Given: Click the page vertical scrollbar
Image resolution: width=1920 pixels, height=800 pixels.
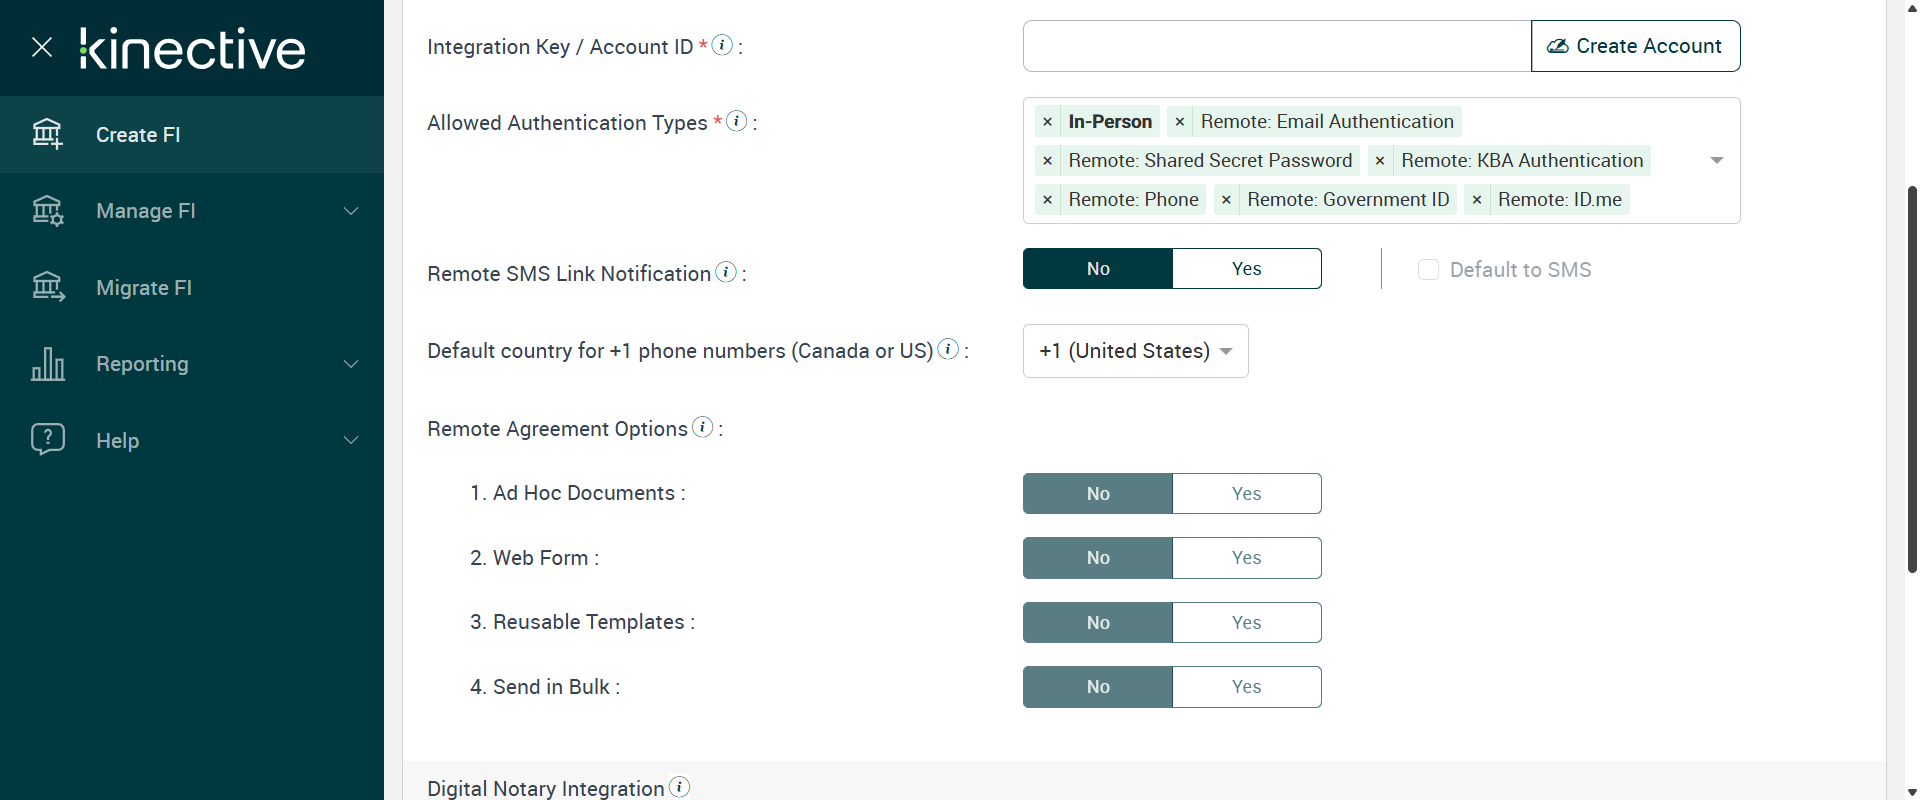Looking at the screenshot, I should 1912,380.
